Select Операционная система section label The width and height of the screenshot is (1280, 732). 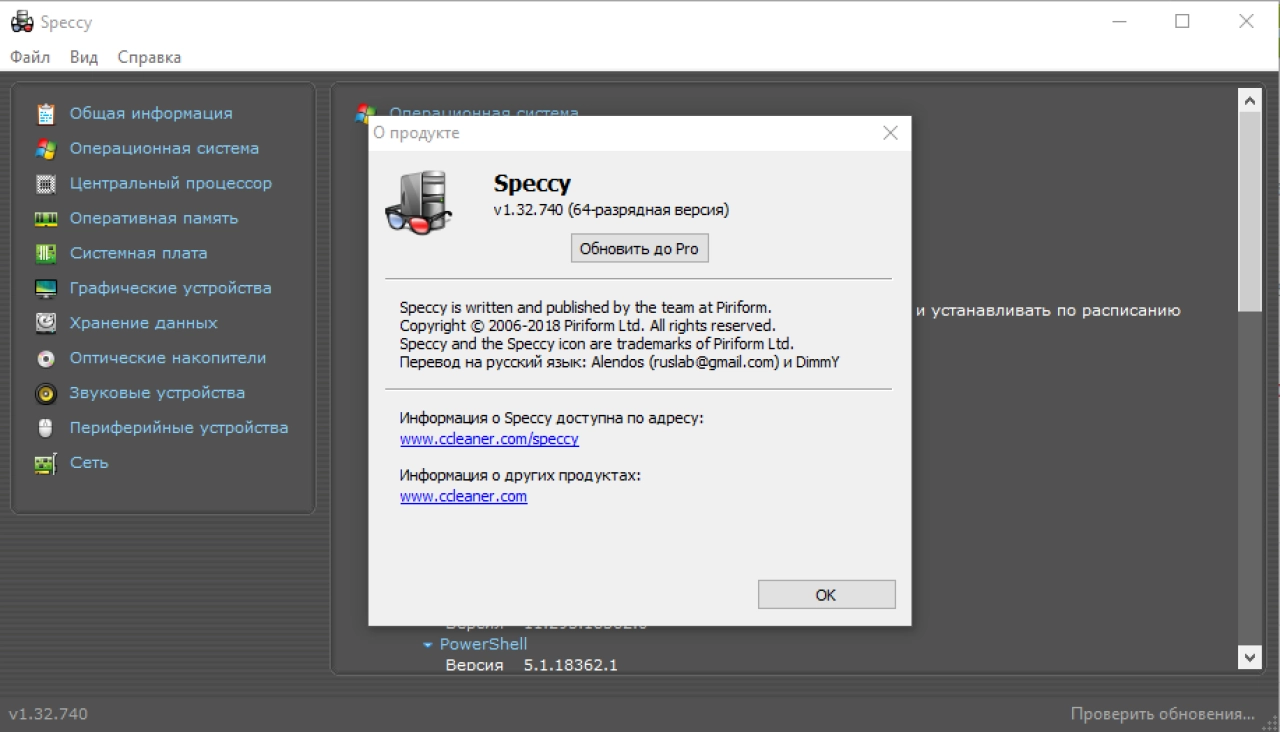coord(164,149)
